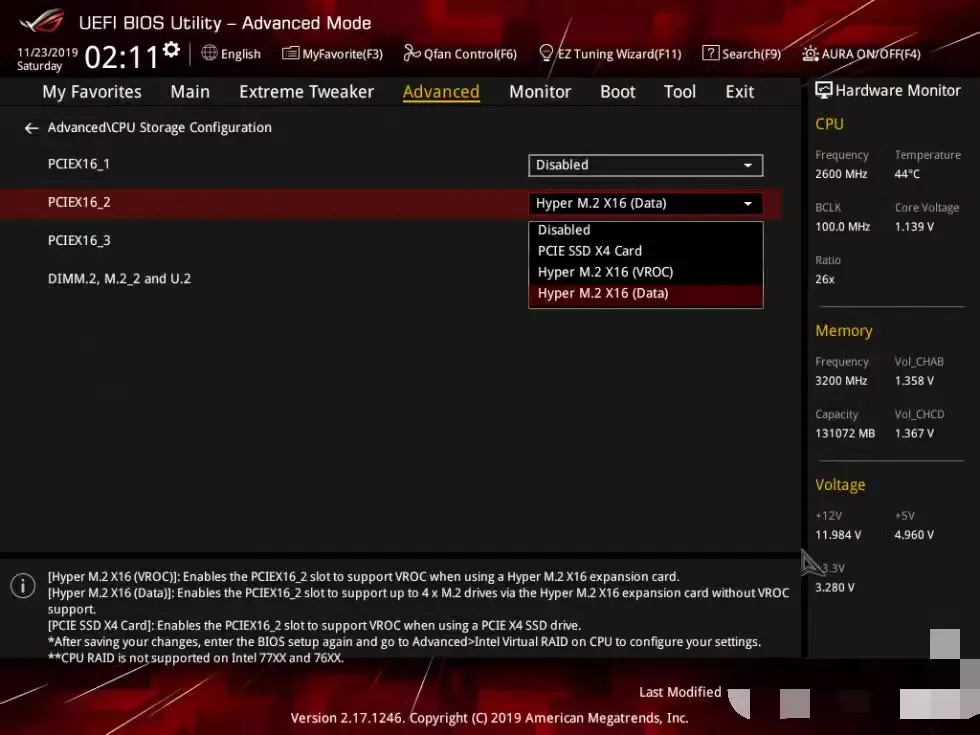Click the 11/23/2019 date text
The image size is (980, 735).
pos(48,52)
